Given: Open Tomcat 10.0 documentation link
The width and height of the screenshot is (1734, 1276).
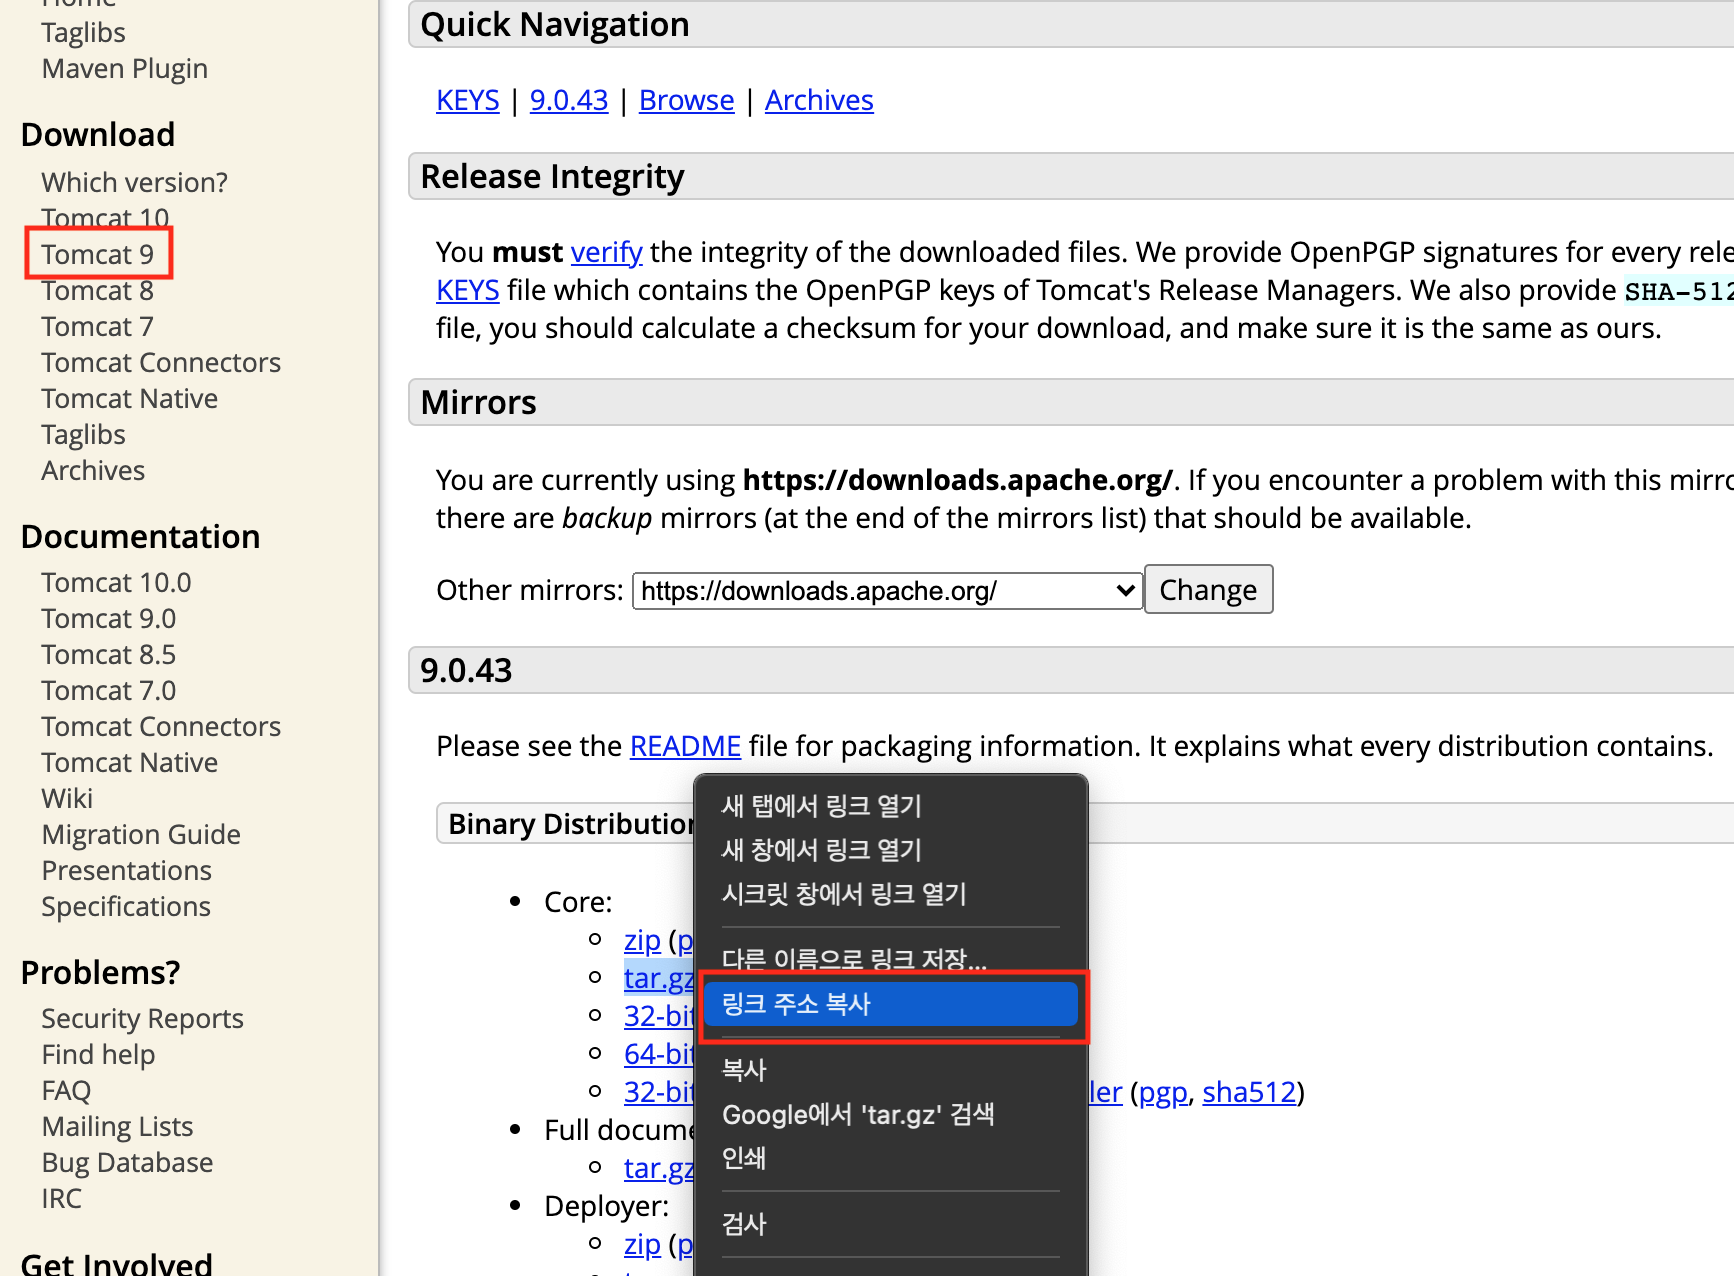Looking at the screenshot, I should tap(116, 582).
